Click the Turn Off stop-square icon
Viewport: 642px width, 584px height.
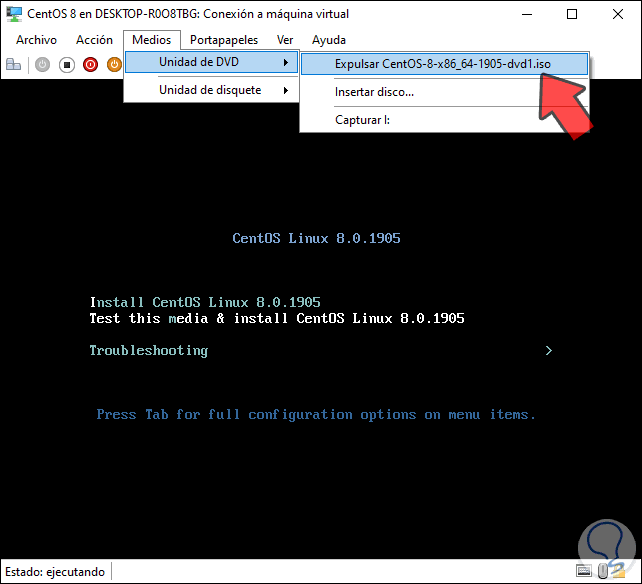coord(67,65)
